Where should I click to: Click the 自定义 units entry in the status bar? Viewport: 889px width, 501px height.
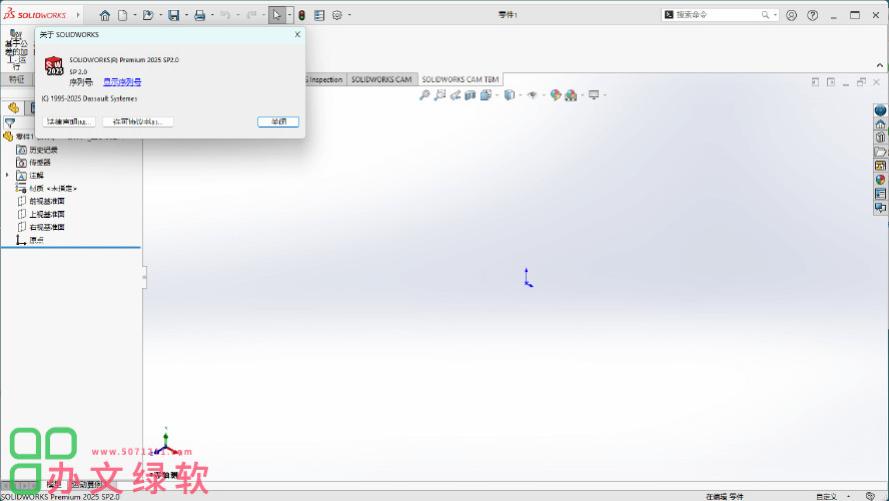click(826, 496)
